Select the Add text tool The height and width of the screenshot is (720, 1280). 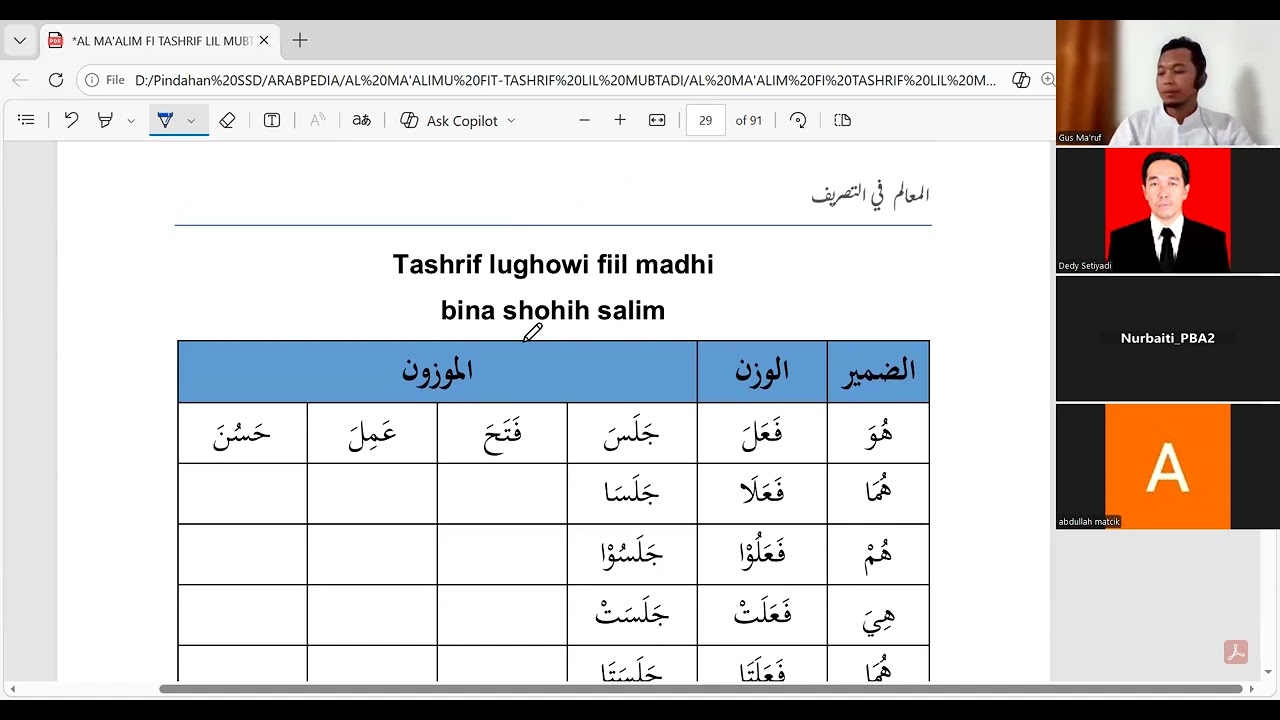point(272,120)
